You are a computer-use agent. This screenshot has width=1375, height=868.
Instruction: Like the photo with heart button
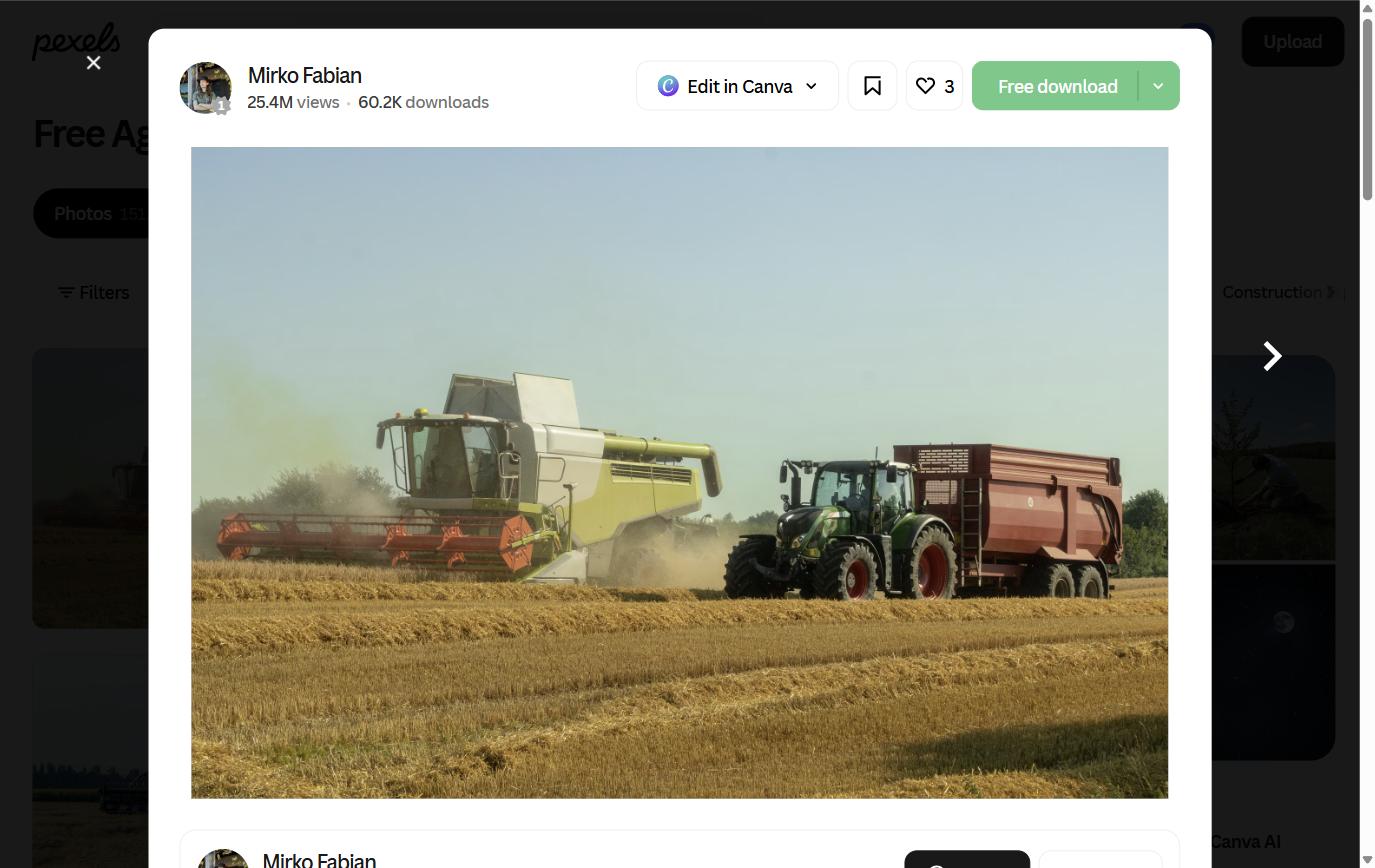coord(934,86)
